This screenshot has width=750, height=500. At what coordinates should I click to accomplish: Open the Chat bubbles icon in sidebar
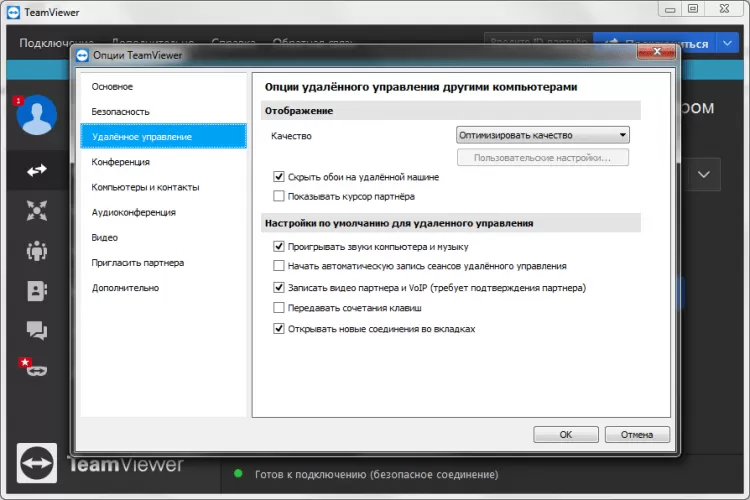tap(37, 330)
